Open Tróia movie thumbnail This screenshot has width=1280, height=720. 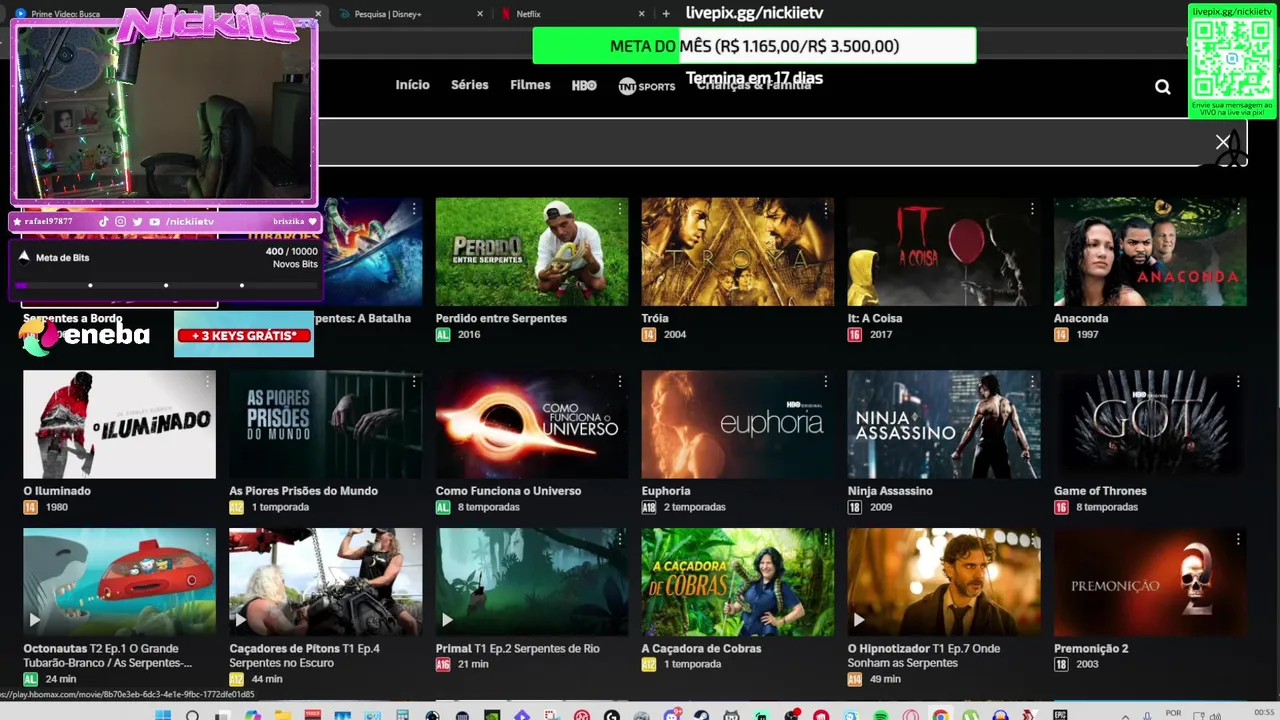(738, 251)
